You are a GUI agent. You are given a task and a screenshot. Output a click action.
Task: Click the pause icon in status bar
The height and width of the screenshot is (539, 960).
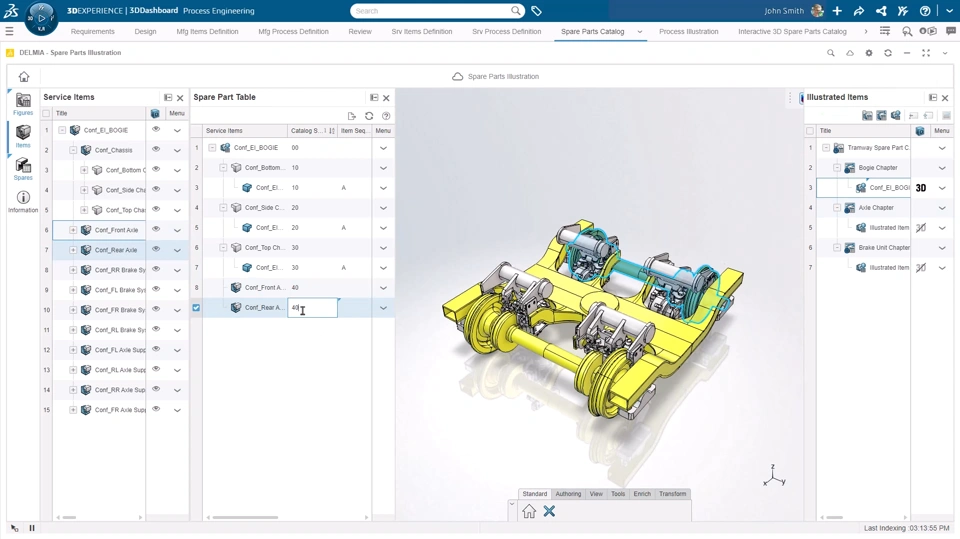click(32, 528)
